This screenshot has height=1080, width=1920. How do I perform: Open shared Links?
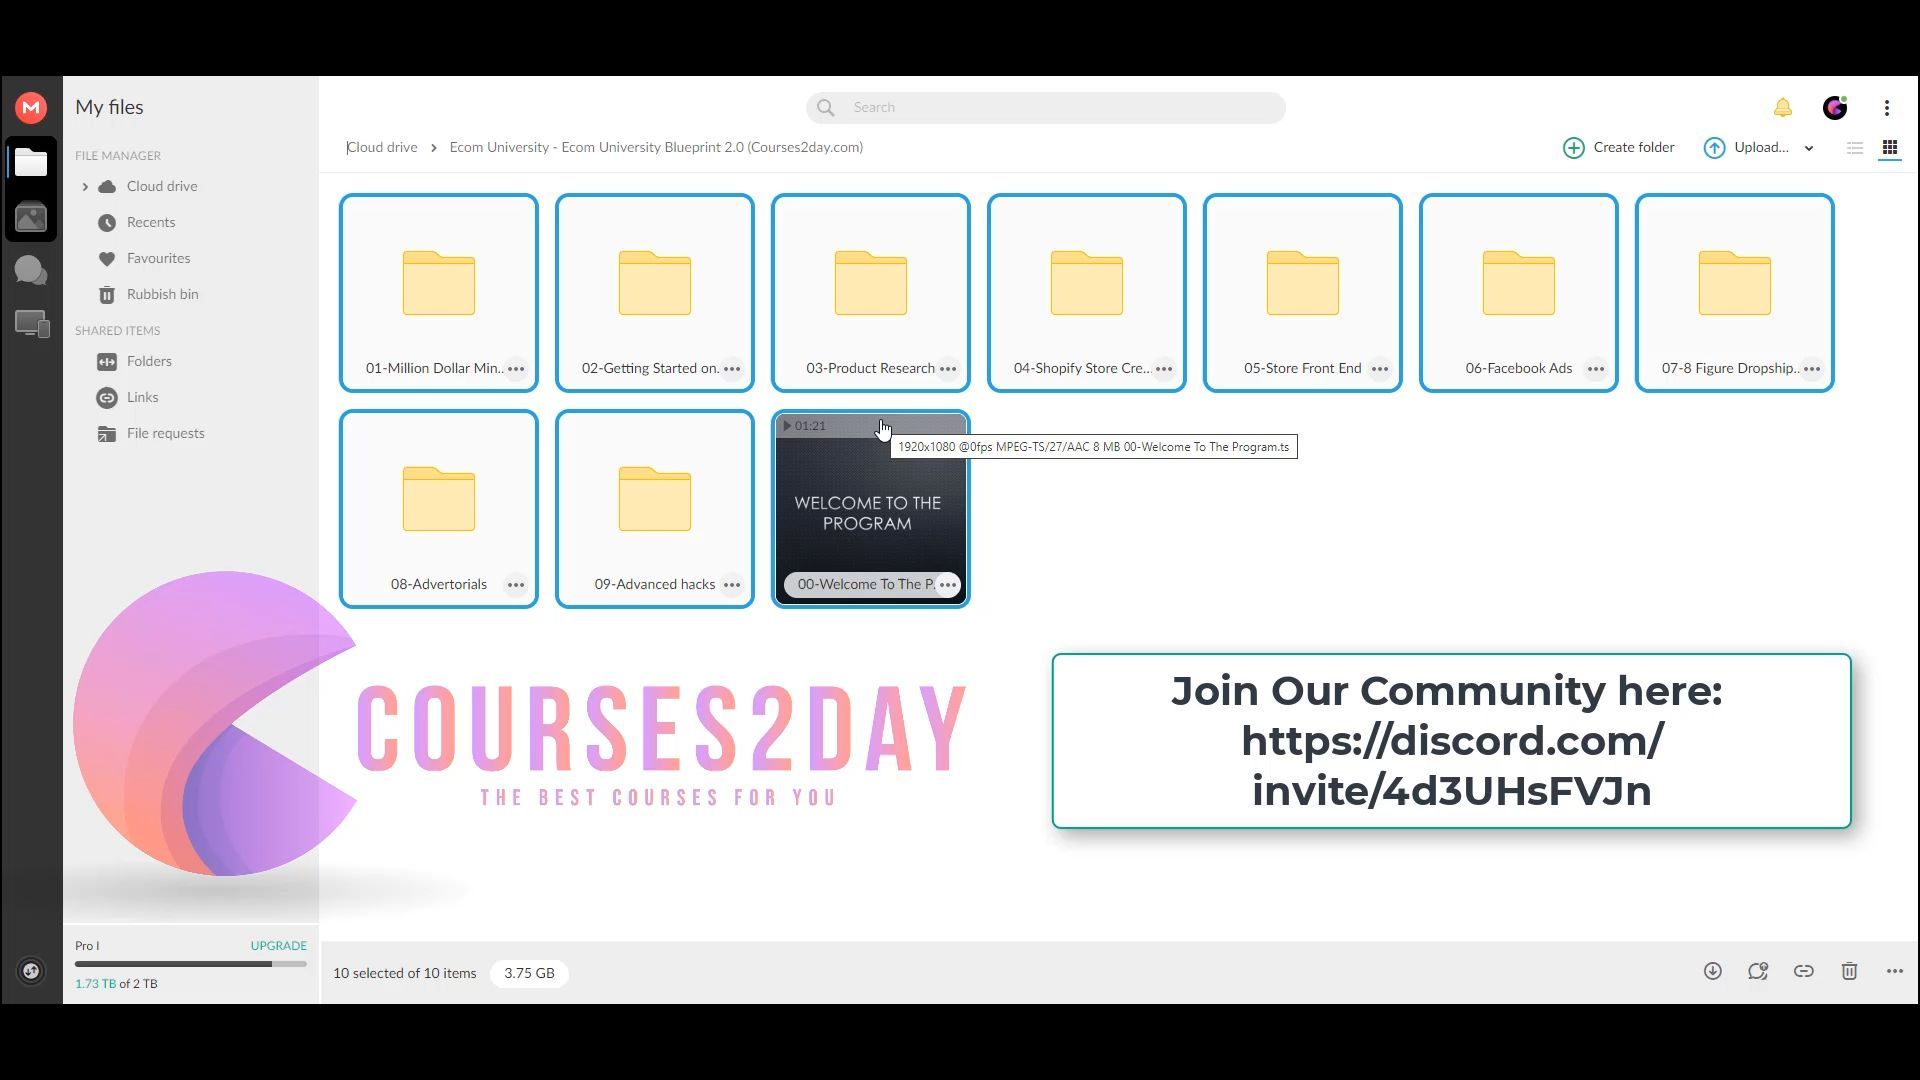point(142,397)
